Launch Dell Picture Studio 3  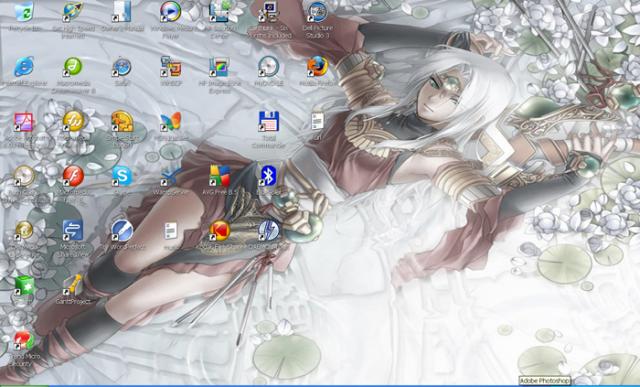317,11
